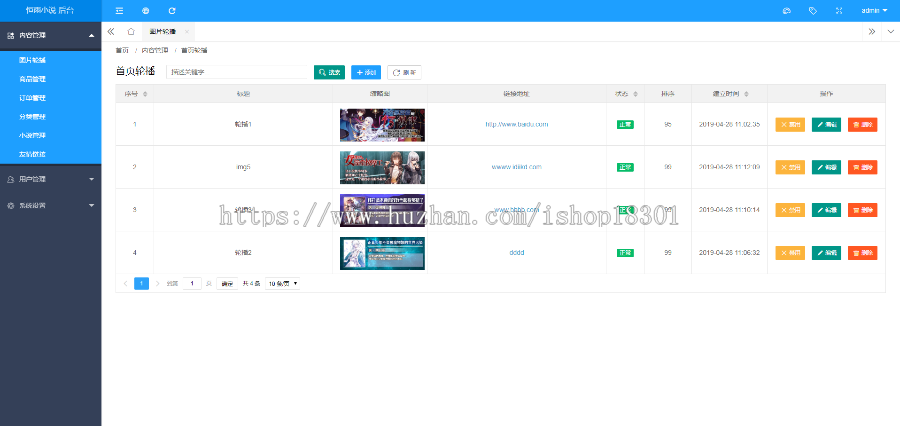
Task: Open 订单管理 in the sidebar
Action: 32,98
